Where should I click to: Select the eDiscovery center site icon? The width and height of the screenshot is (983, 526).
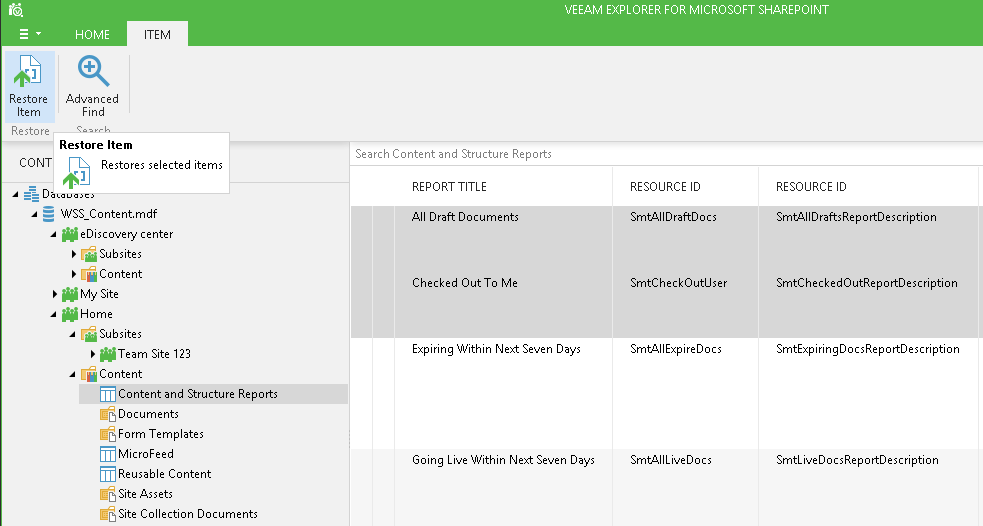(69, 234)
